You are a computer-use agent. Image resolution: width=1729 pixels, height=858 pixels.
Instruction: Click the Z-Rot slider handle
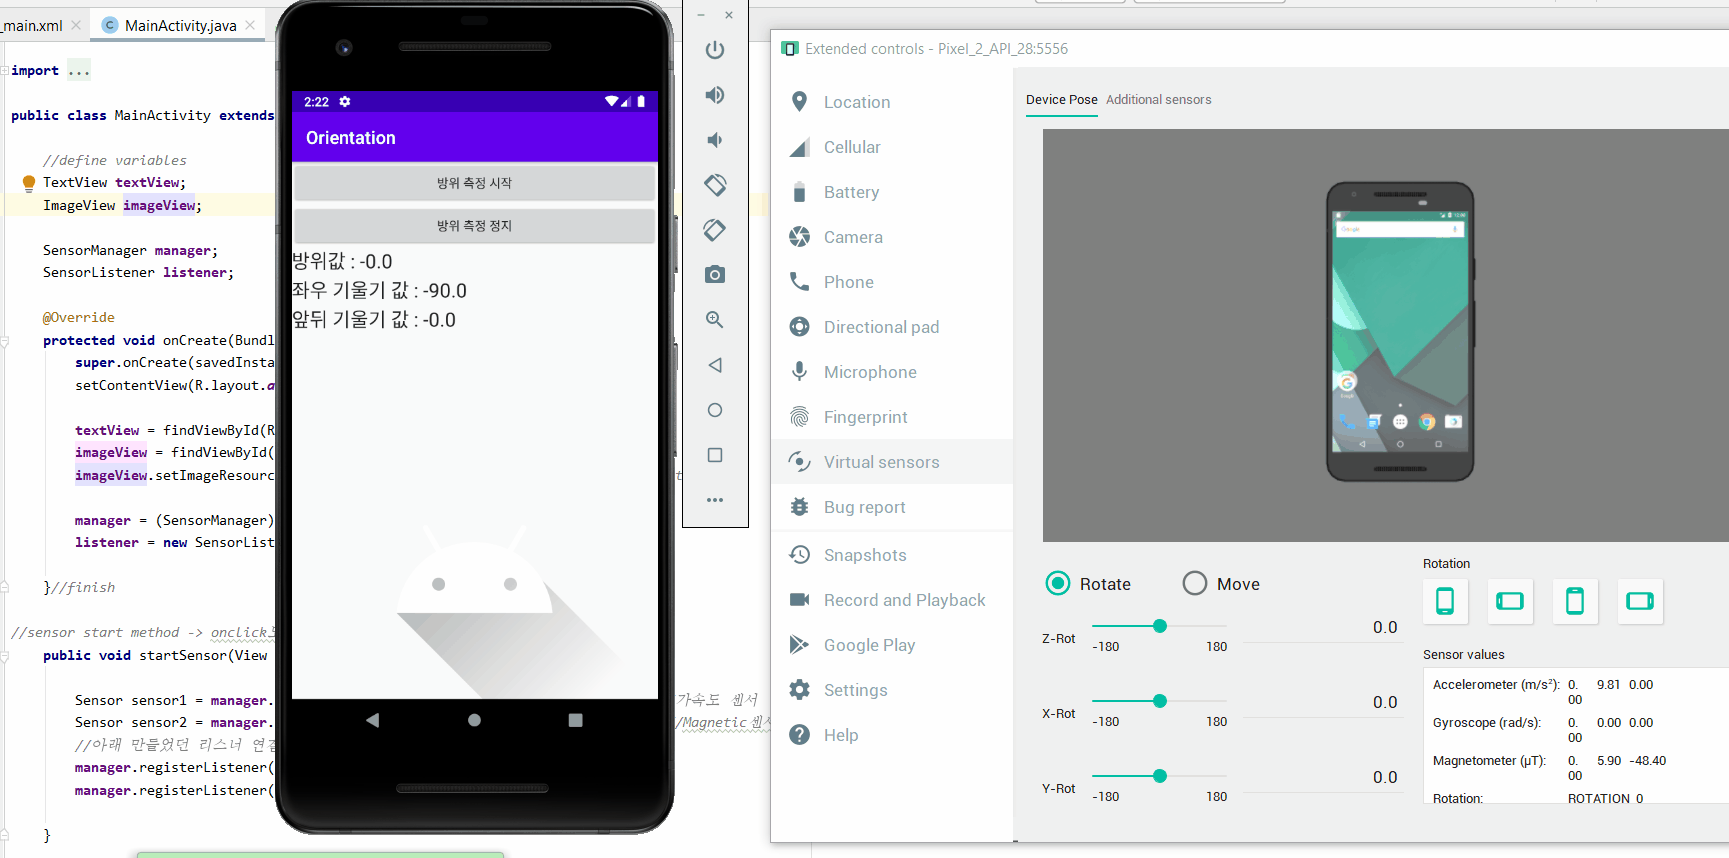[x=1160, y=626]
